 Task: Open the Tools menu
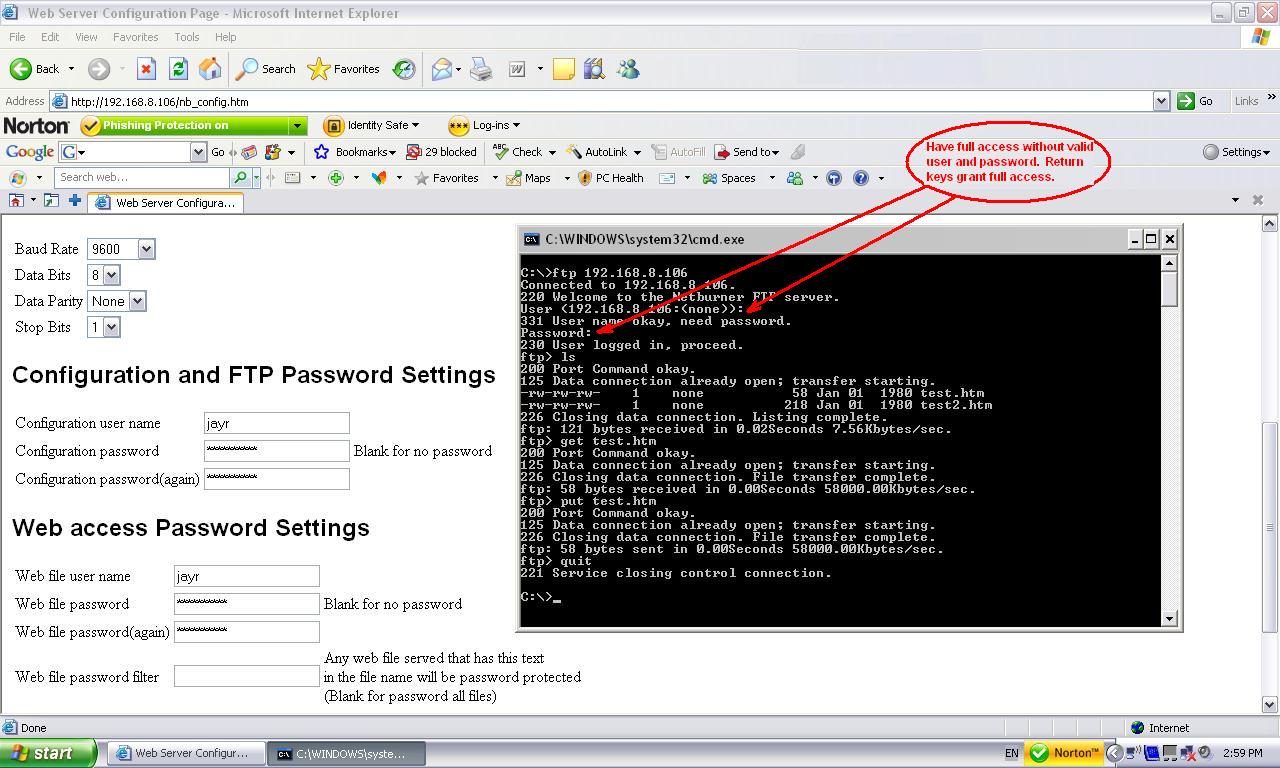point(186,37)
